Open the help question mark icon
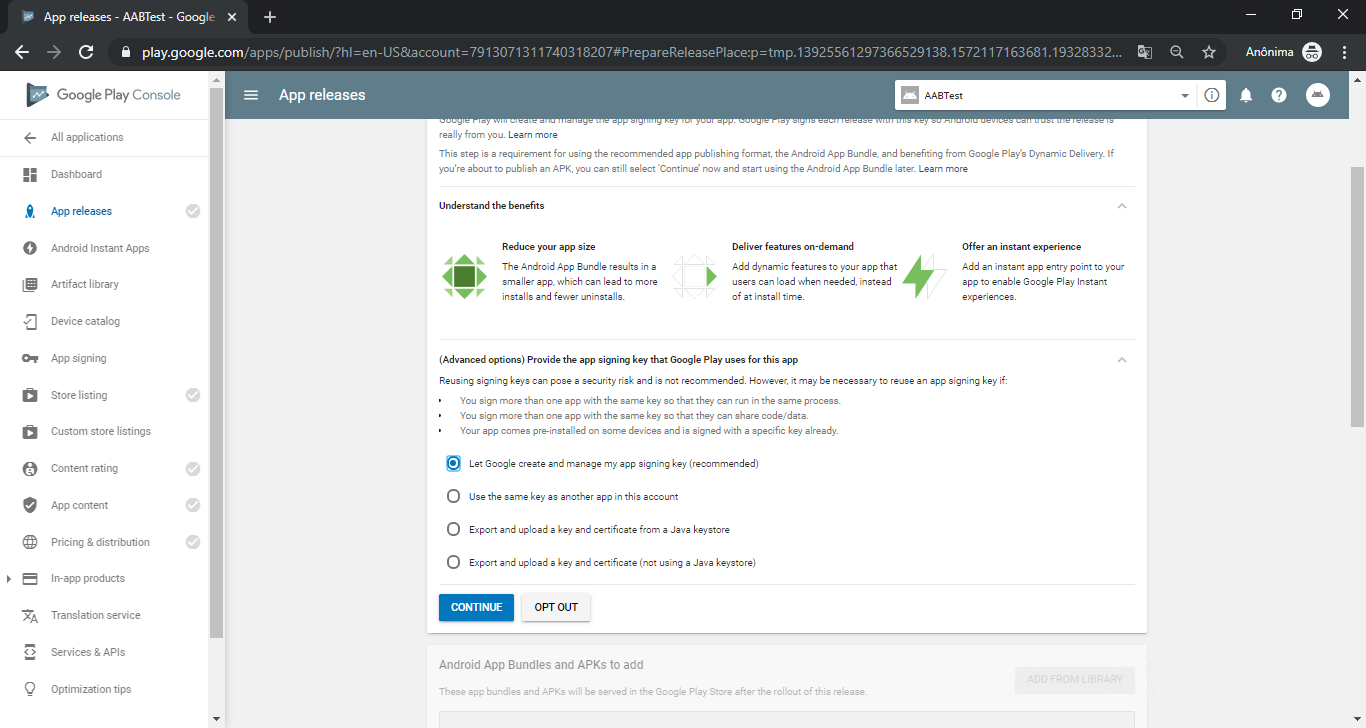1366x728 pixels. coord(1279,95)
